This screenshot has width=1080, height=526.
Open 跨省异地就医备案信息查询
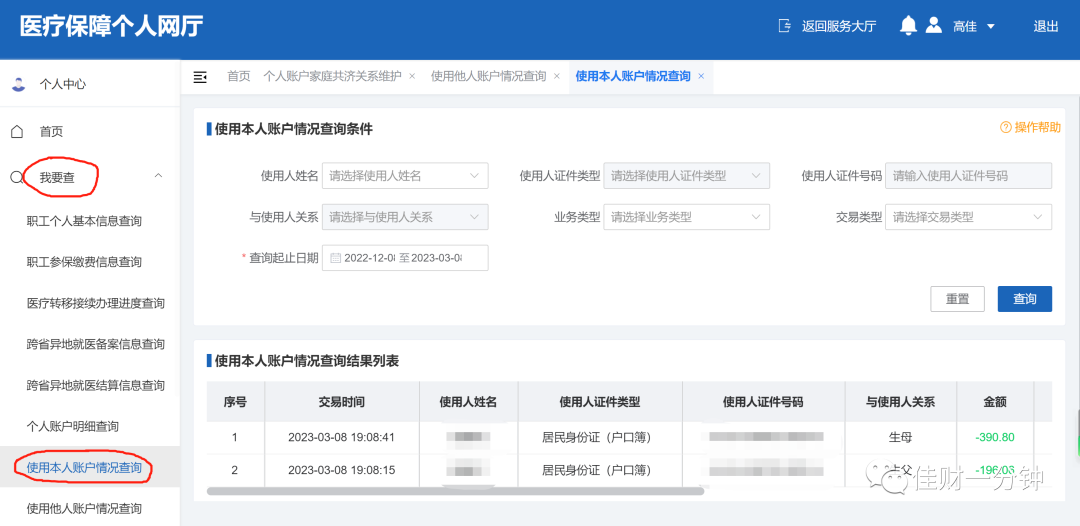coord(96,344)
